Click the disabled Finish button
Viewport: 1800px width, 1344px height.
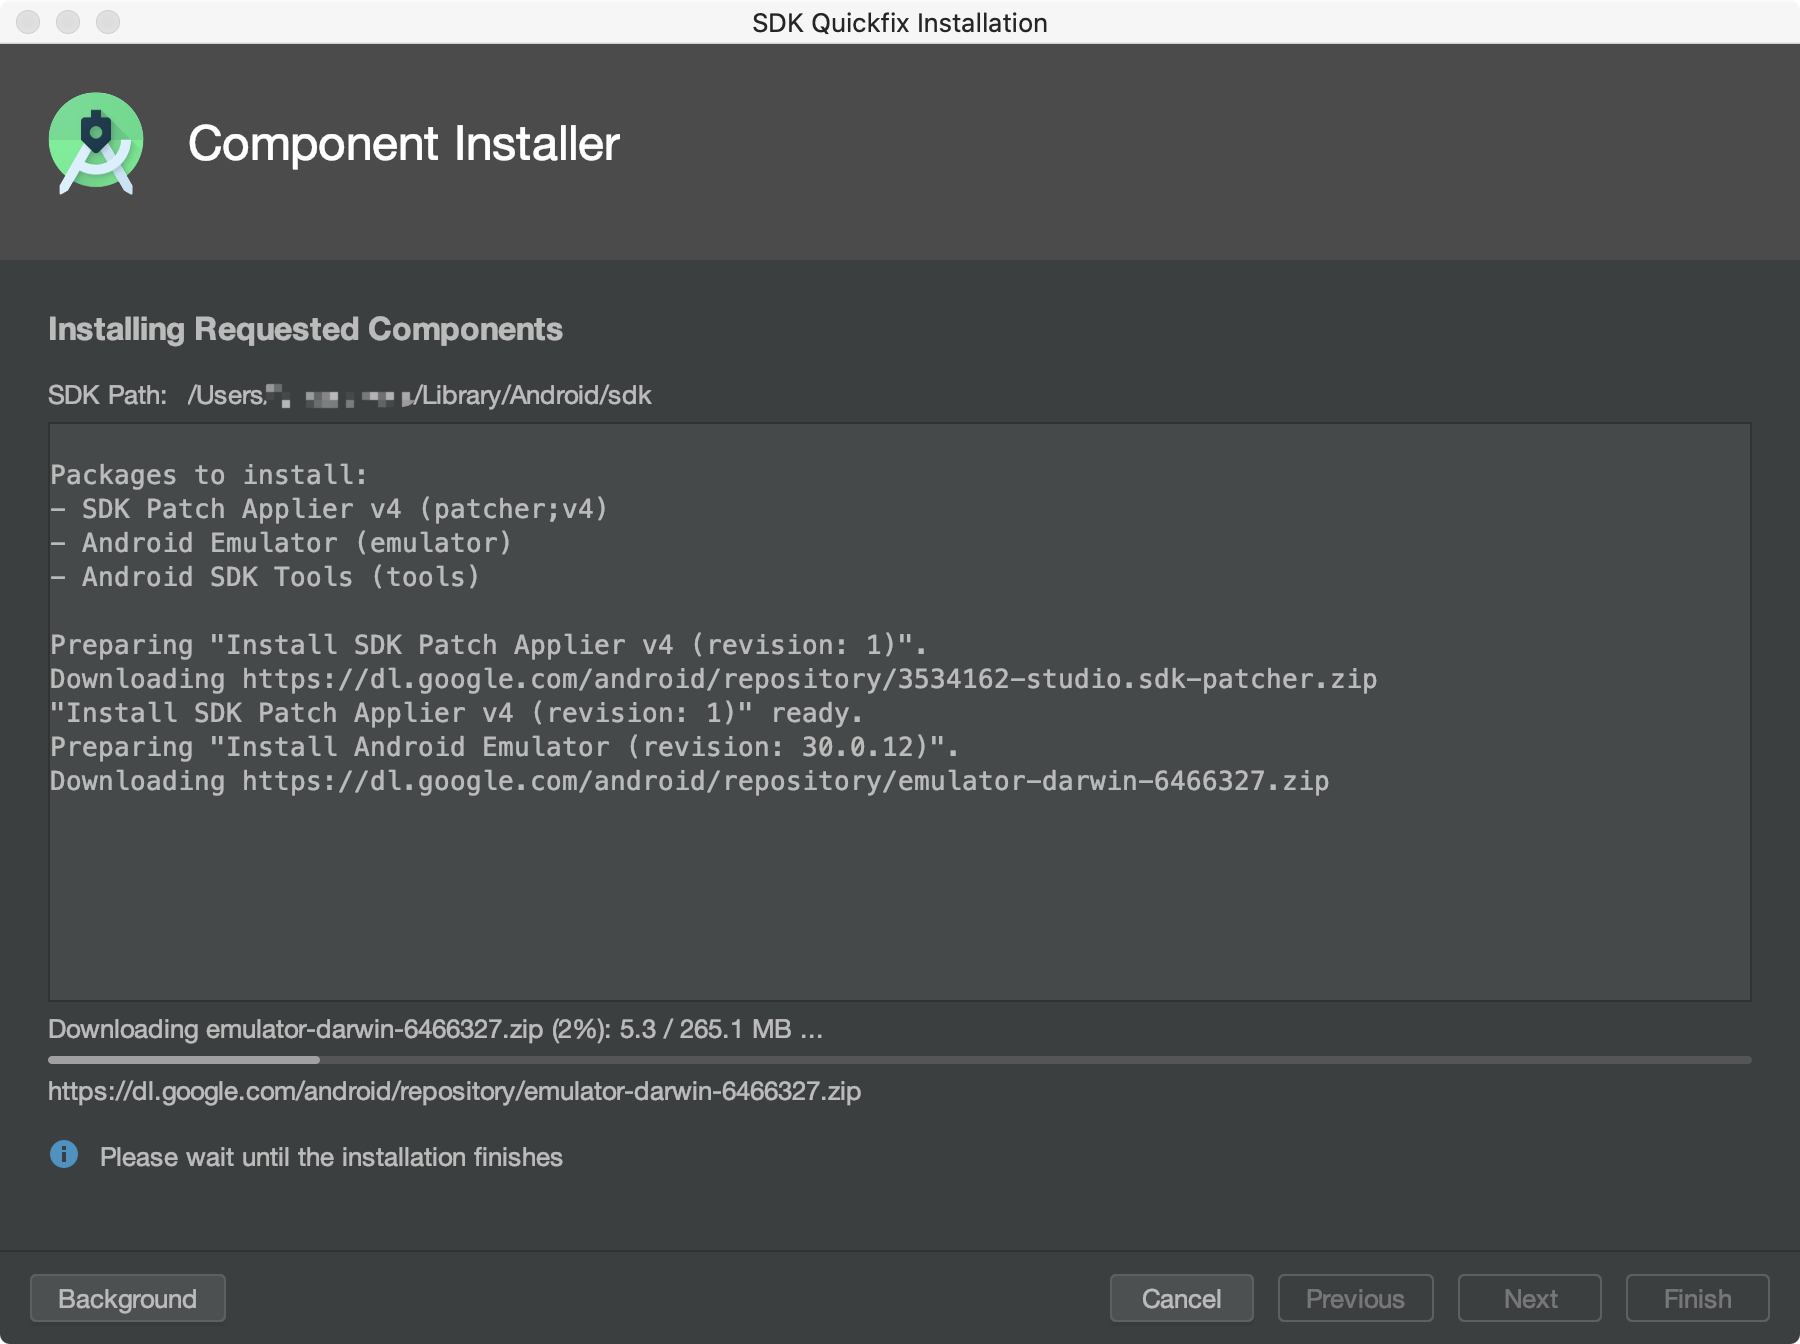click(x=1697, y=1298)
